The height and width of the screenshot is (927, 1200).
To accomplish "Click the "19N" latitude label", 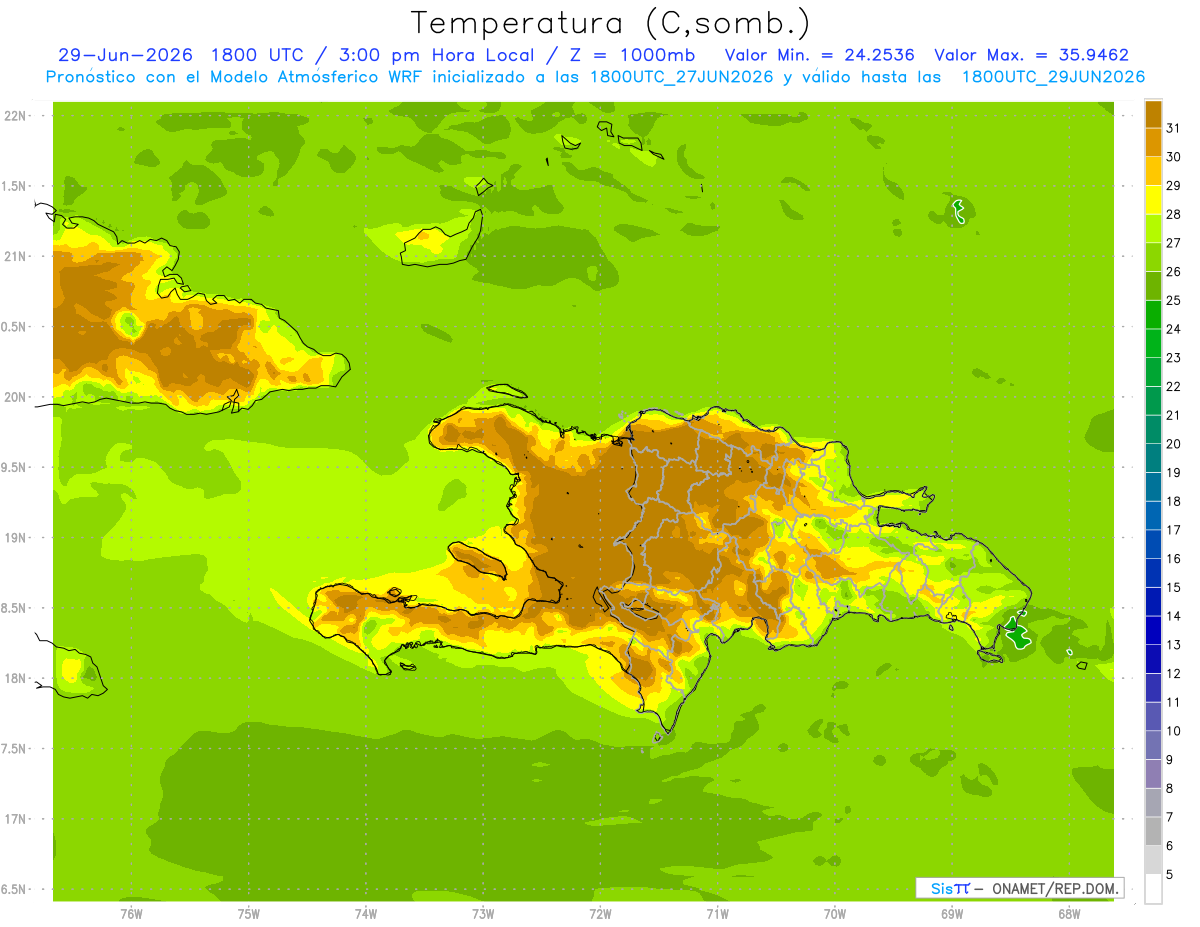I will (x=15, y=538).
